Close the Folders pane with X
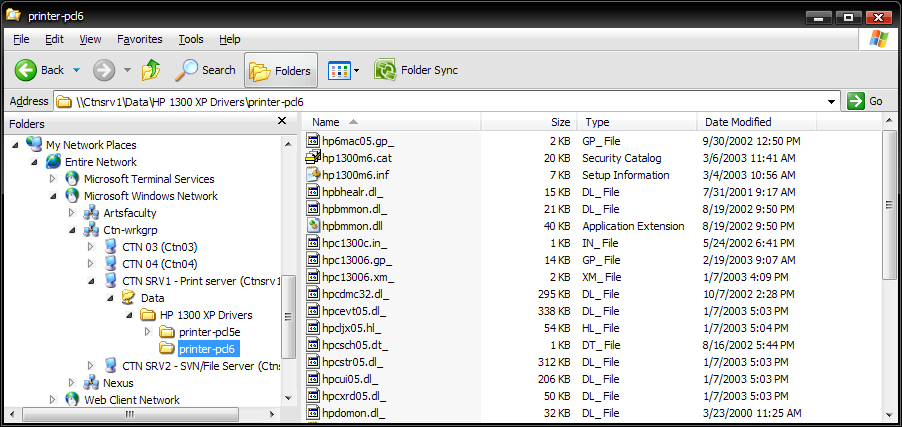Image resolution: width=902 pixels, height=427 pixels. pos(282,121)
